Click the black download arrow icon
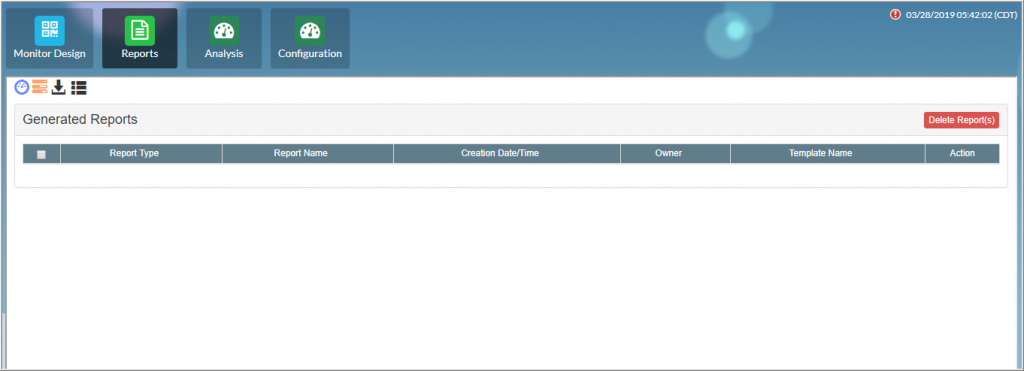 [x=59, y=87]
